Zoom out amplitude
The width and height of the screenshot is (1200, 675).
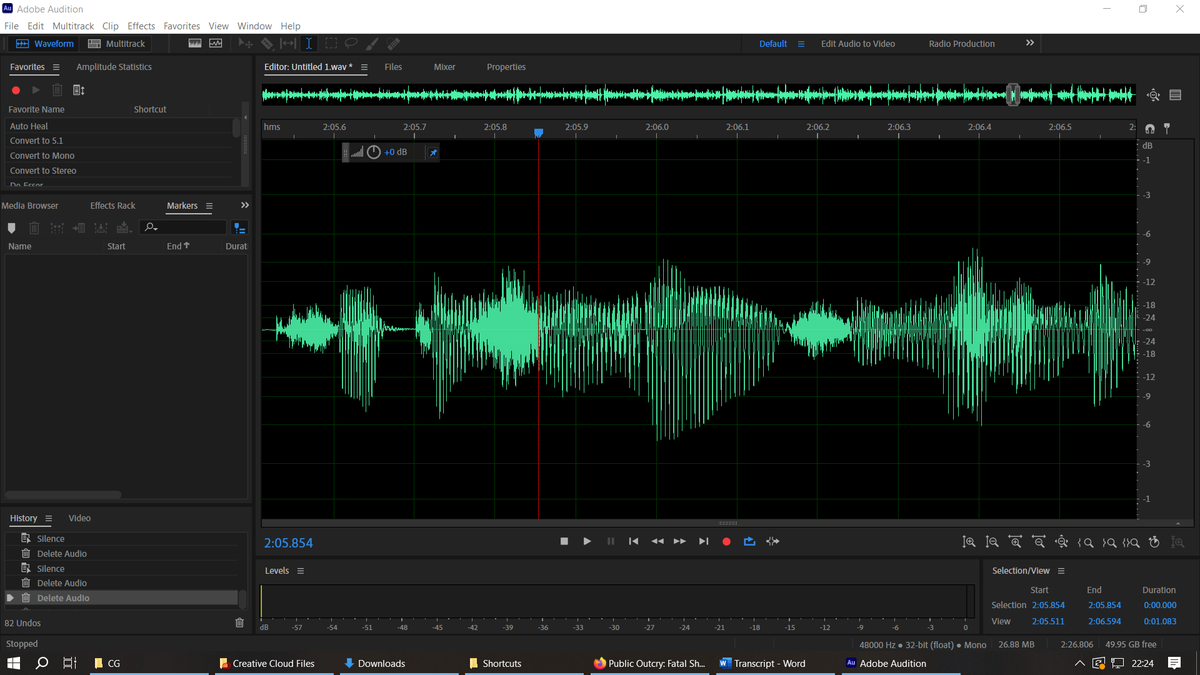992,542
